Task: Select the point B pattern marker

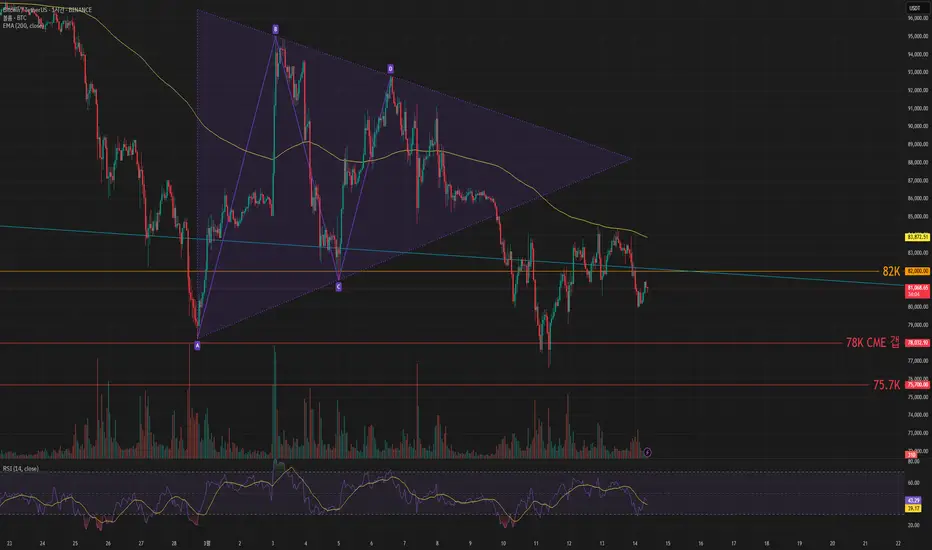Action: point(275,29)
